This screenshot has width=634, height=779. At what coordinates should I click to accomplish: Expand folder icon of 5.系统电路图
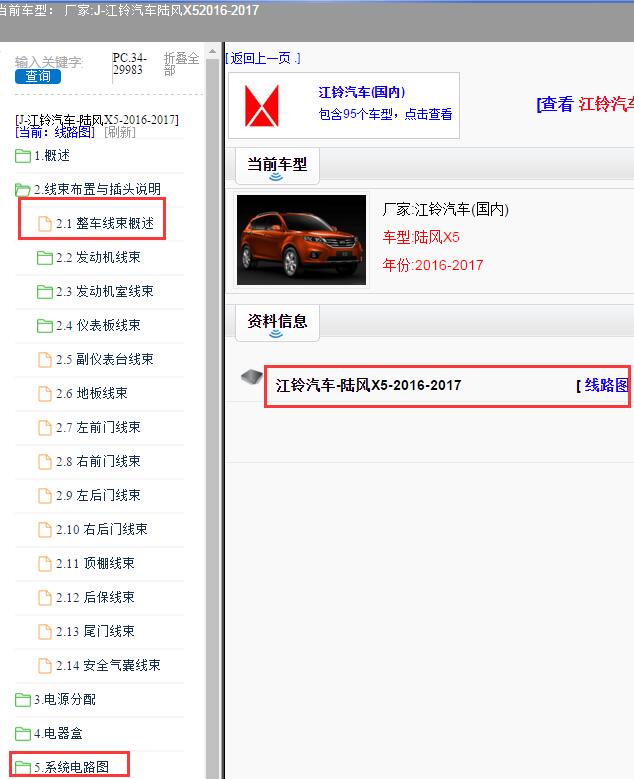(23, 768)
